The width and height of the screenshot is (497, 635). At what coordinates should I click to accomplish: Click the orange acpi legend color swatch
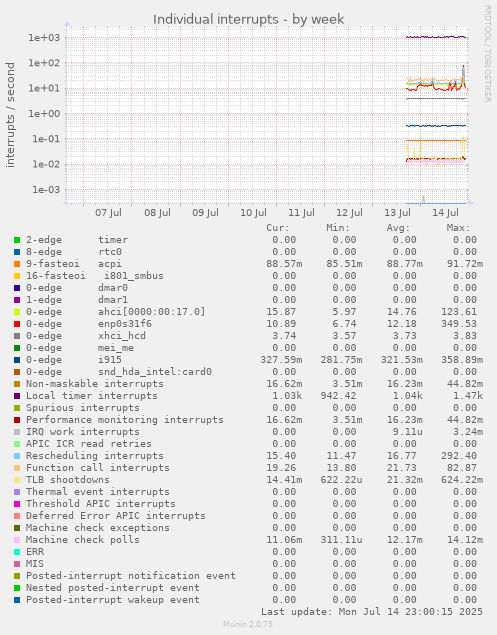(x=17, y=264)
